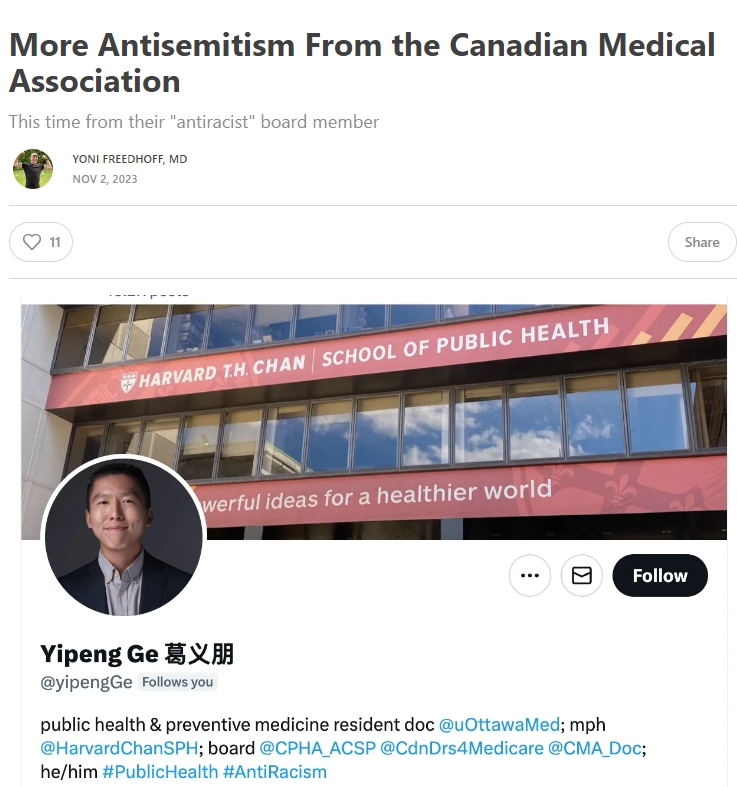Image resolution: width=737 pixels, height=787 pixels.
Task: Click the #PublicHealth hashtag
Action: [x=160, y=771]
